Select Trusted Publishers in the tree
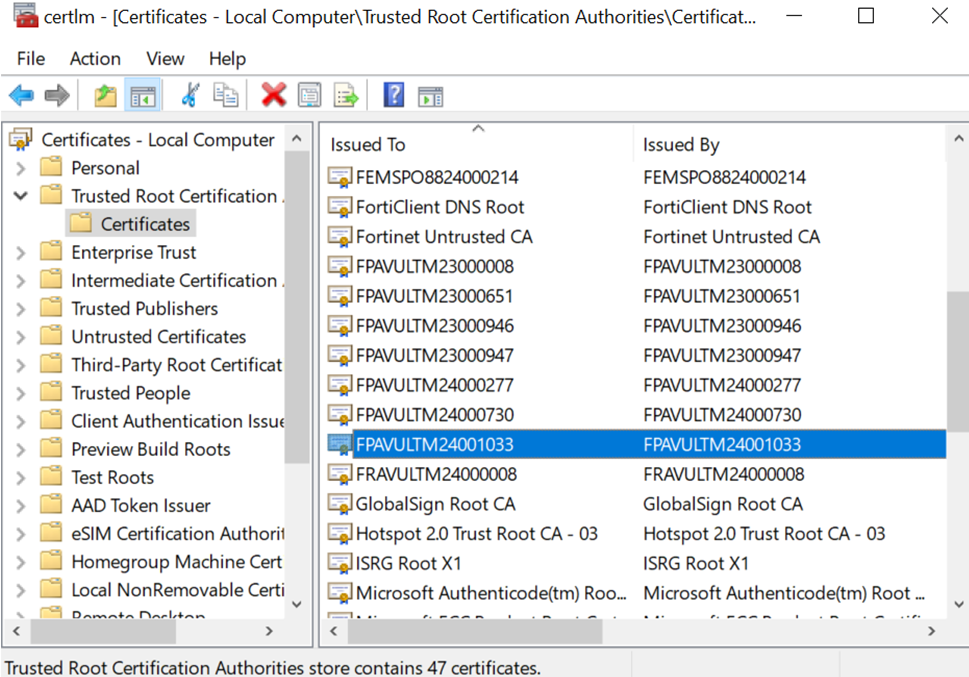This screenshot has width=969, height=677. pos(144,309)
